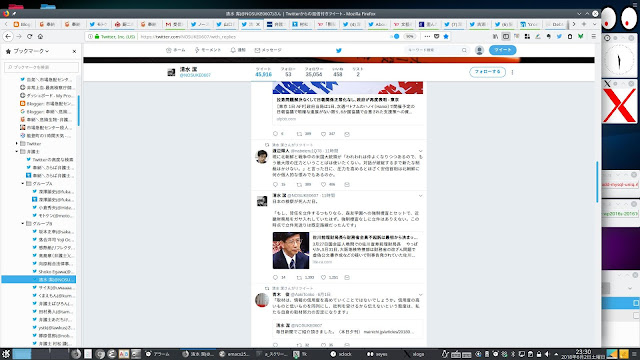Reload the current Twitter page
640x360 pixels.
(29, 36)
